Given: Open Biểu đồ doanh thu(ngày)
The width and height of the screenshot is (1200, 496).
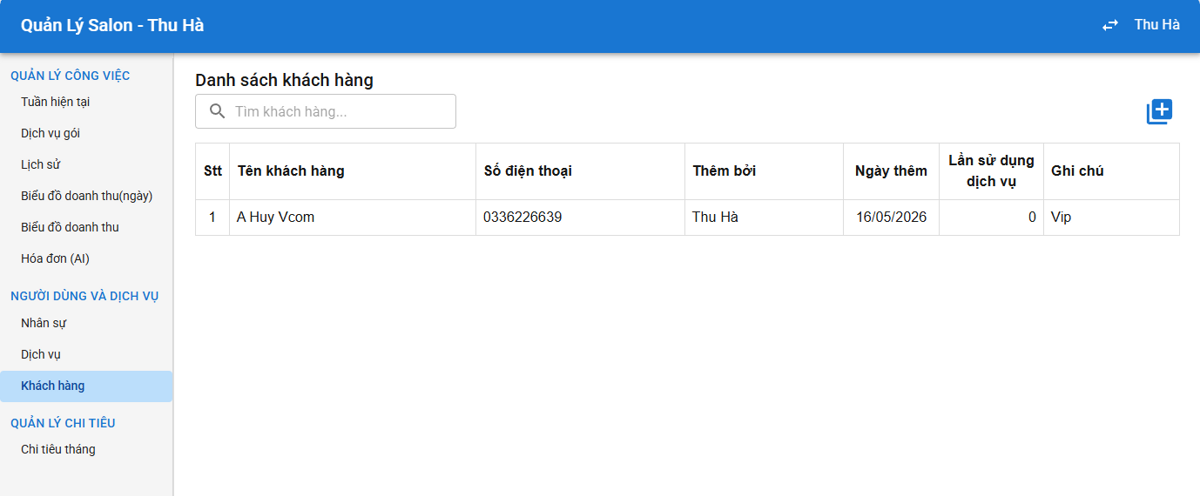Looking at the screenshot, I should coord(86,196).
